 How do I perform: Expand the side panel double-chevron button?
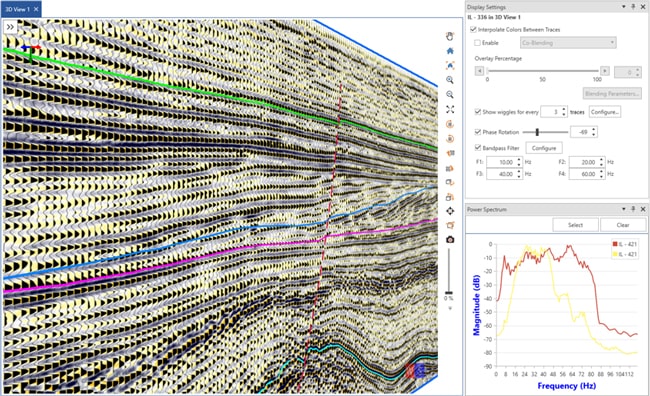(10, 27)
